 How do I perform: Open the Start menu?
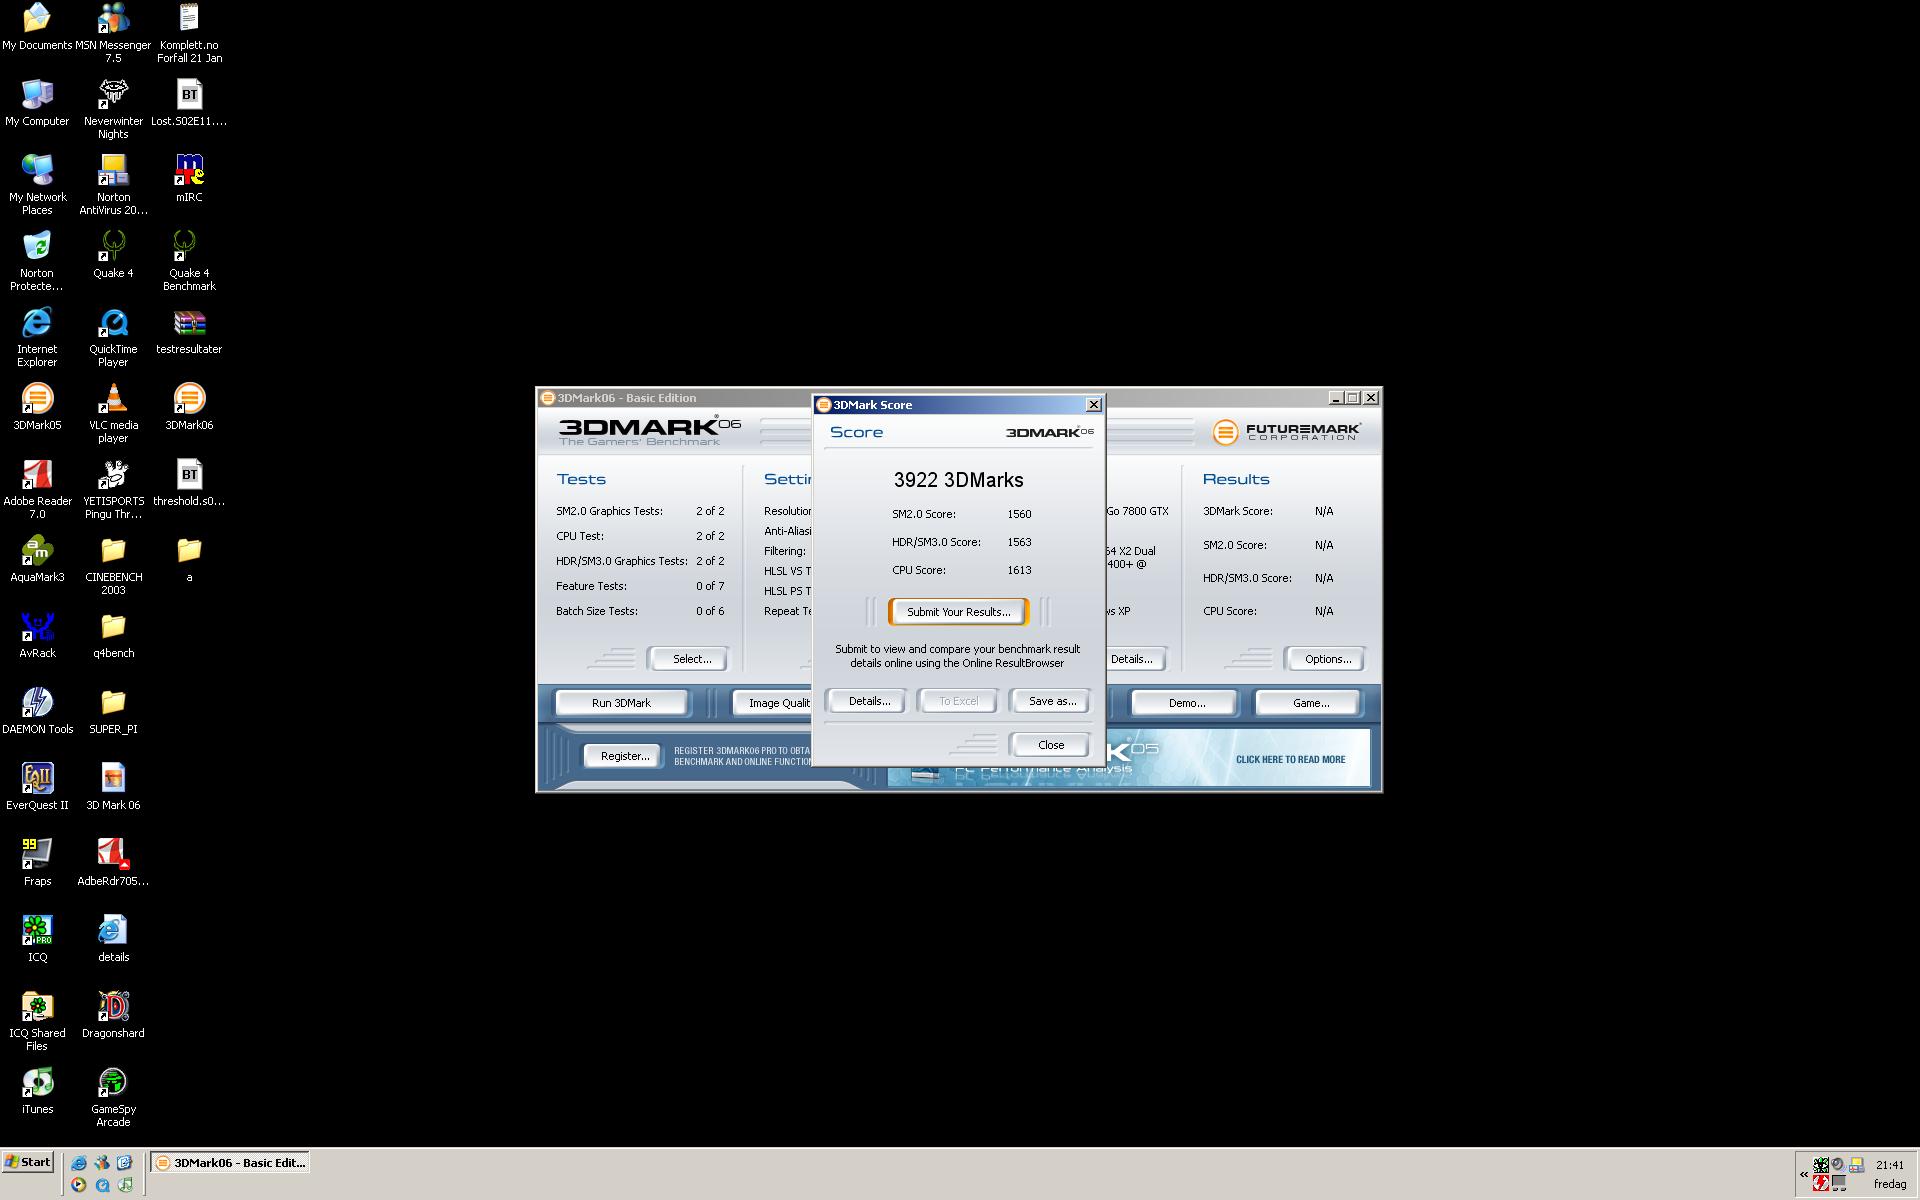(x=28, y=1162)
